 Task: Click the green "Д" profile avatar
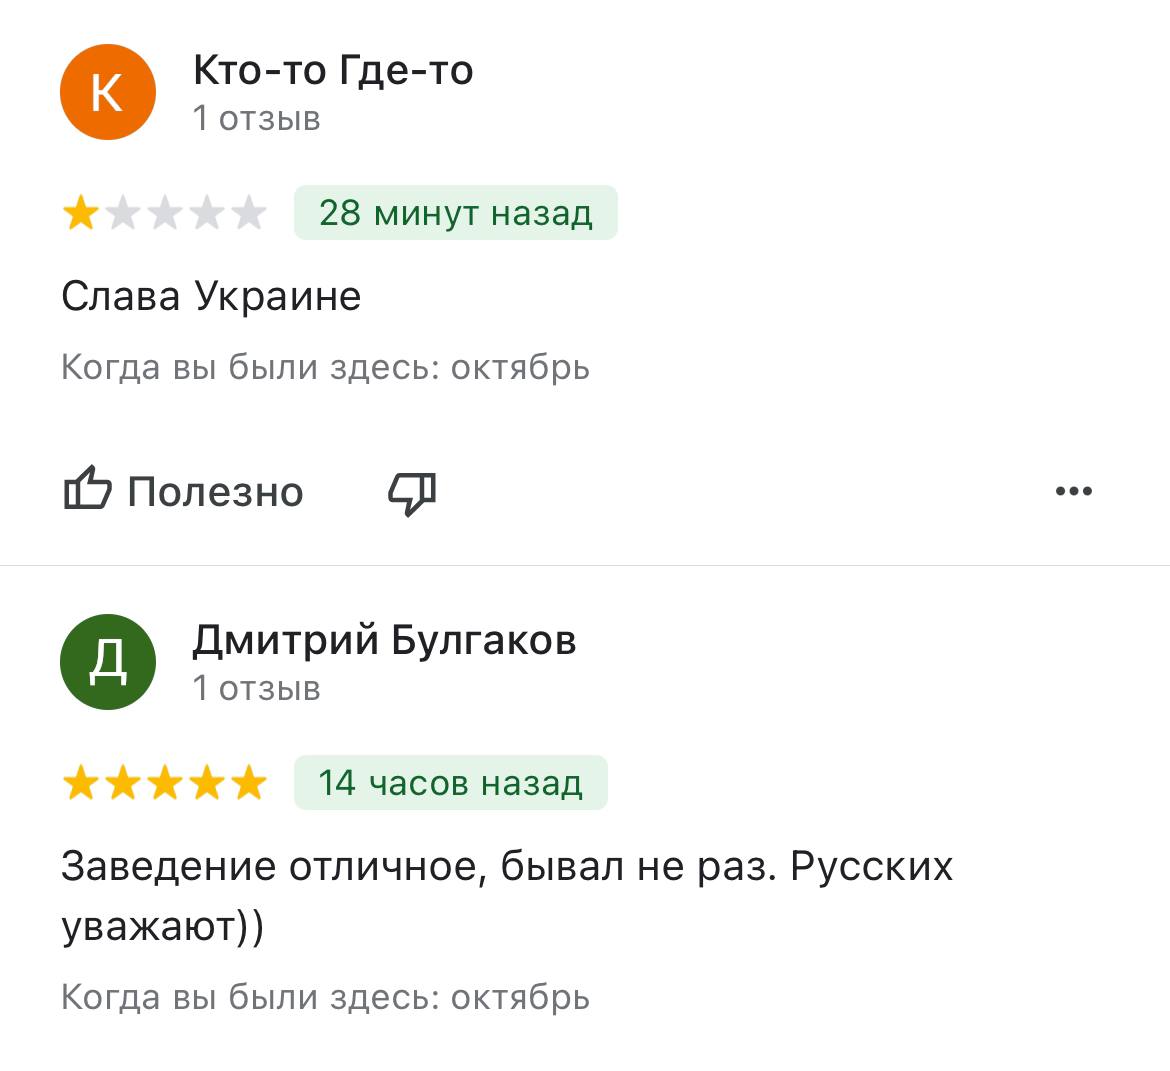pyautogui.click(x=108, y=662)
